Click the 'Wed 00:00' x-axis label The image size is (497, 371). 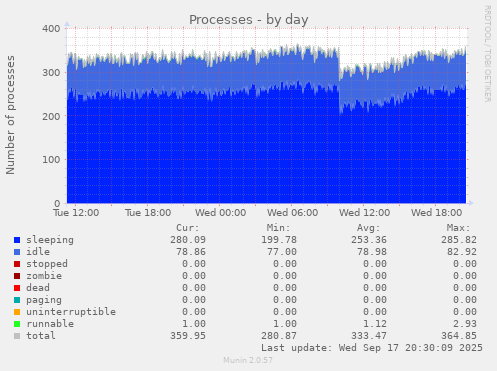[221, 213]
